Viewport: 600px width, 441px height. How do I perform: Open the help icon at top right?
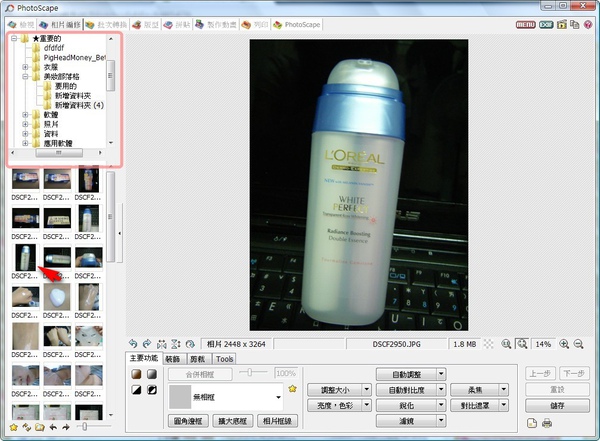coord(588,24)
